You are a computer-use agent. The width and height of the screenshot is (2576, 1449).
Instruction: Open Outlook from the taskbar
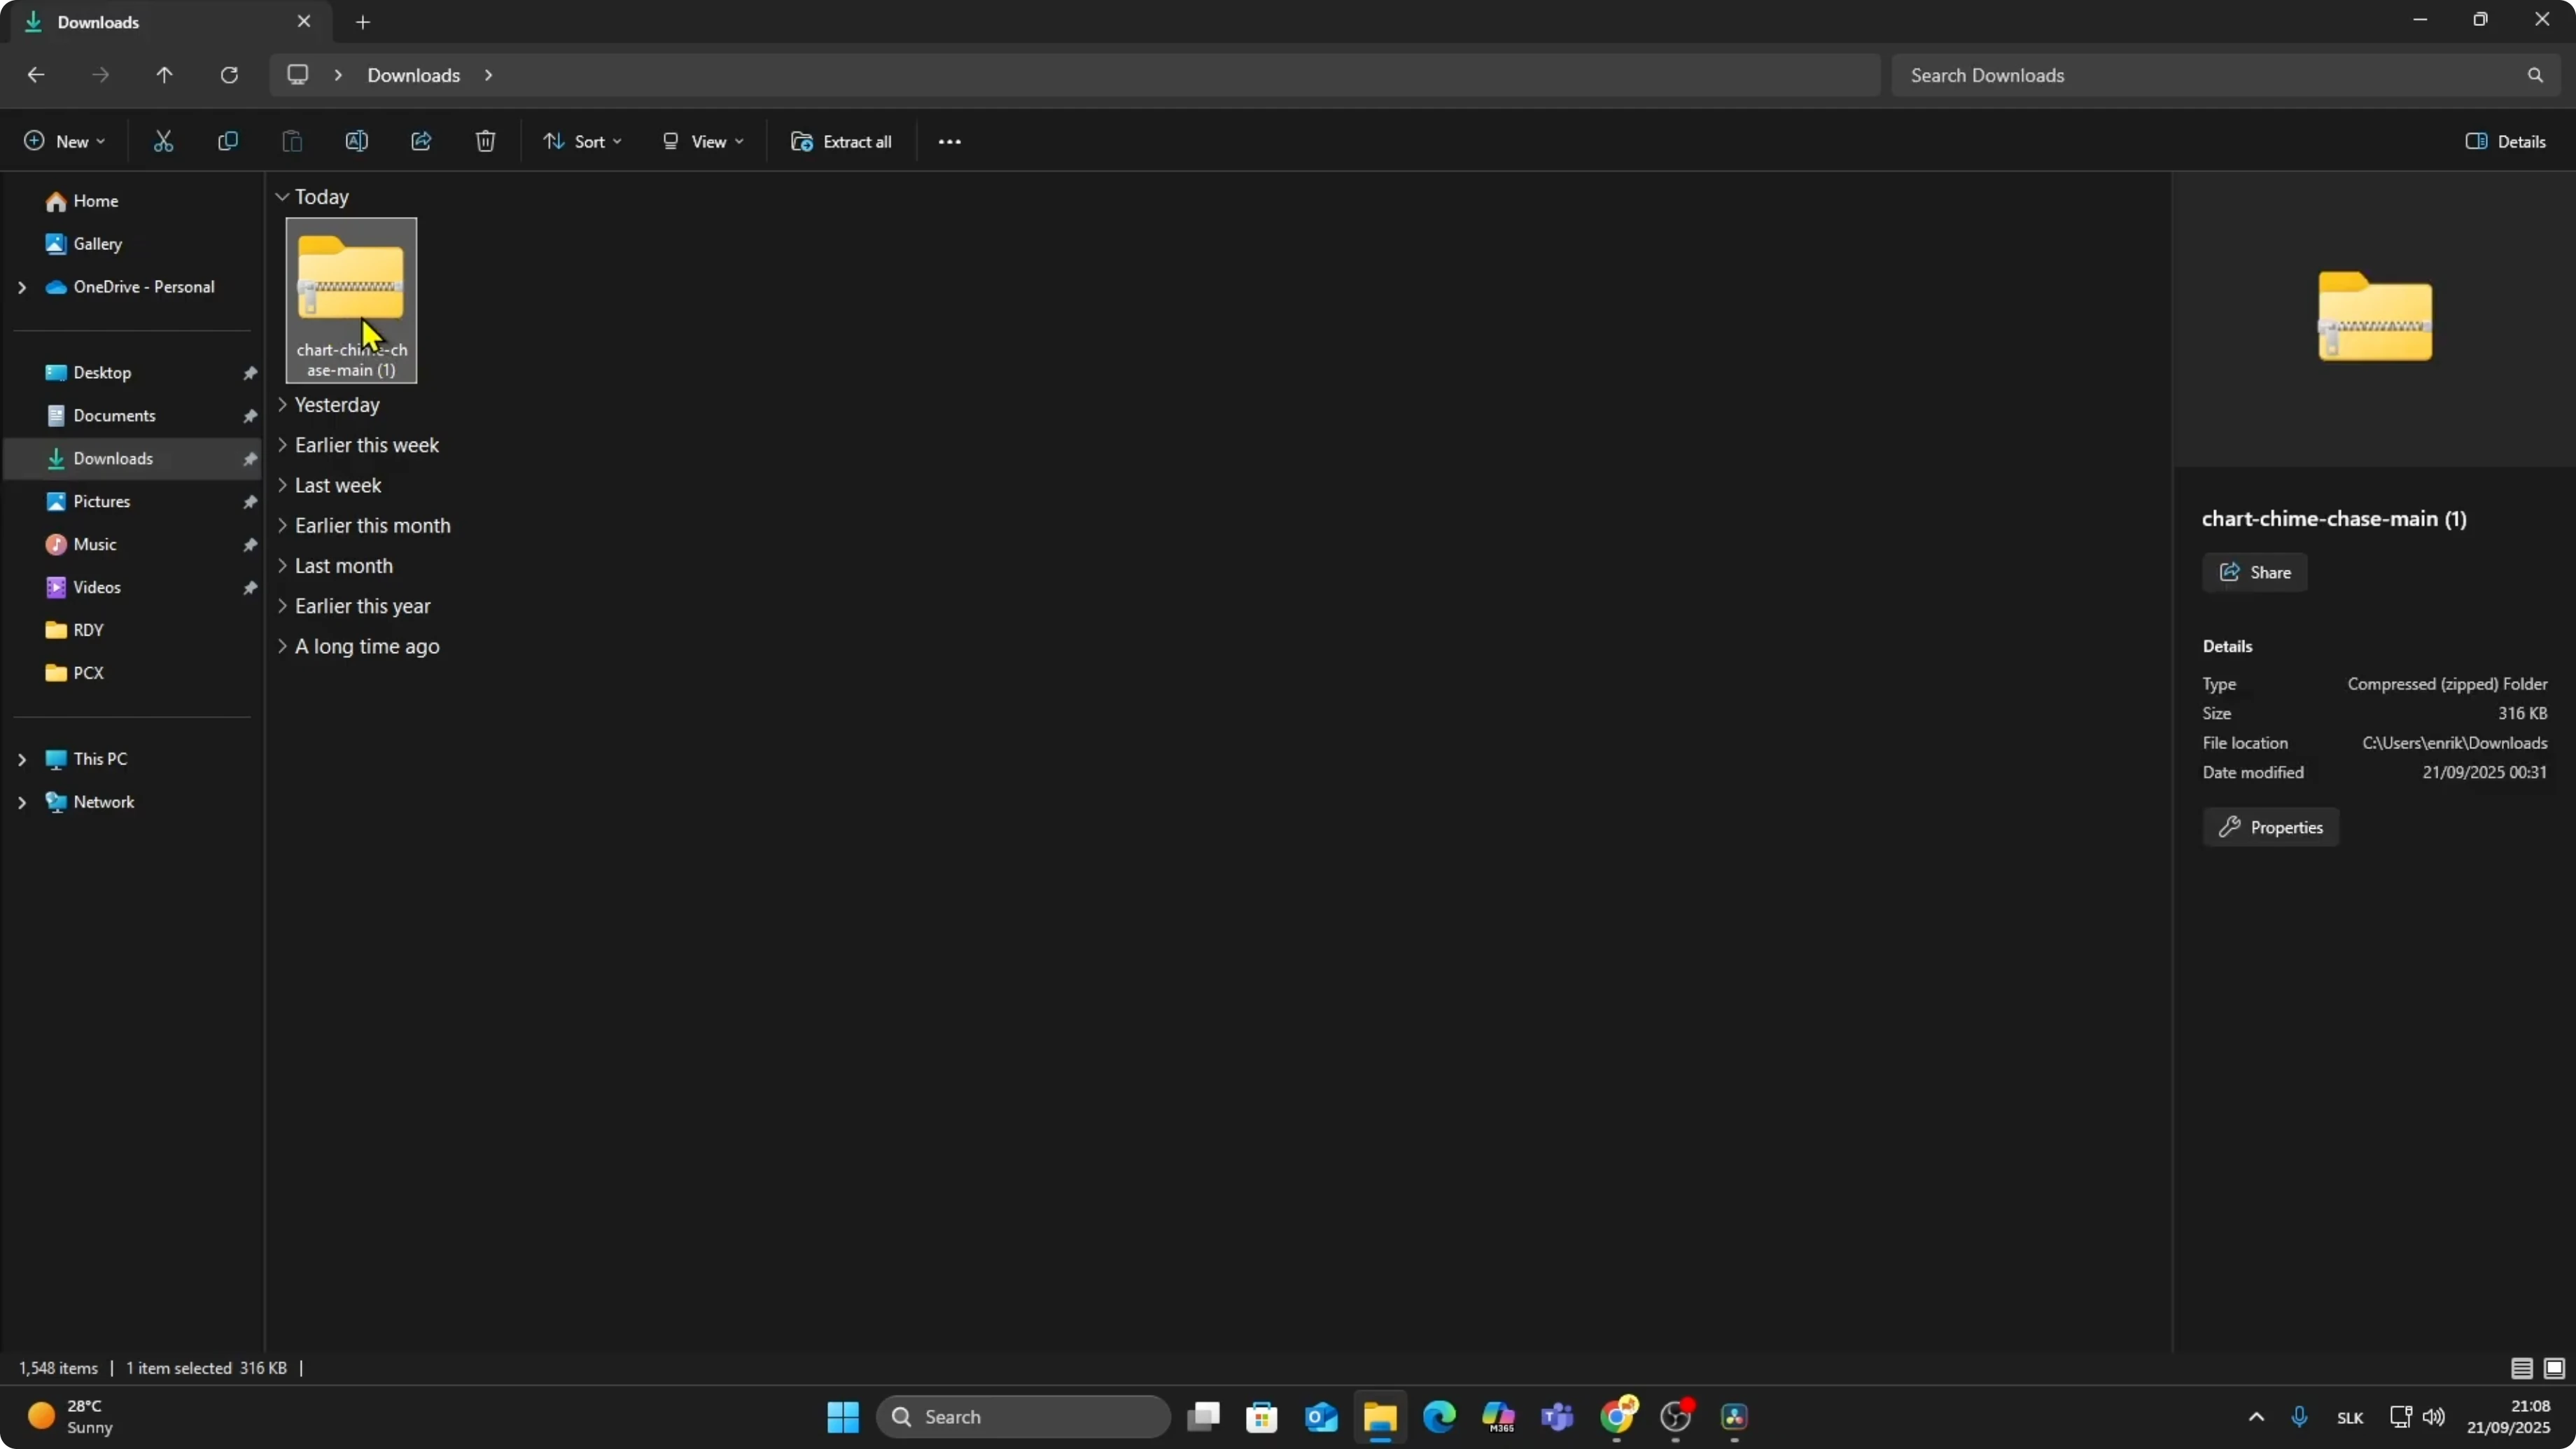[1321, 1417]
